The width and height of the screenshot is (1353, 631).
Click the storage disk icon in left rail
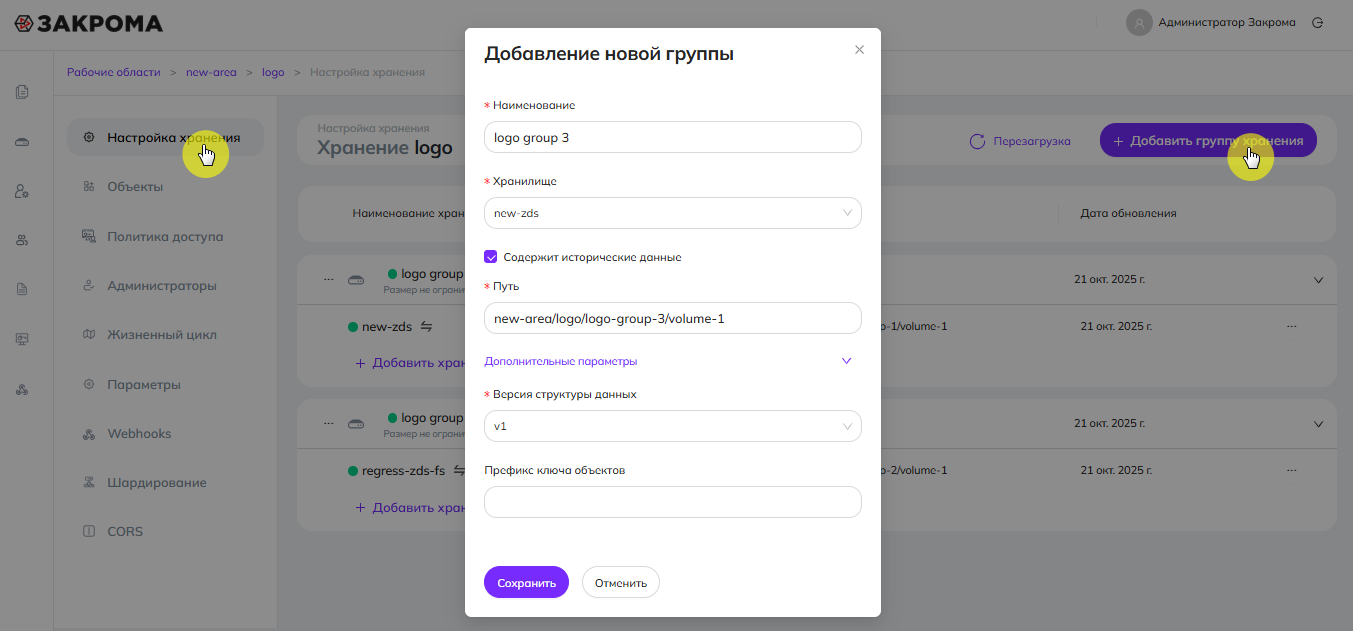(22, 142)
